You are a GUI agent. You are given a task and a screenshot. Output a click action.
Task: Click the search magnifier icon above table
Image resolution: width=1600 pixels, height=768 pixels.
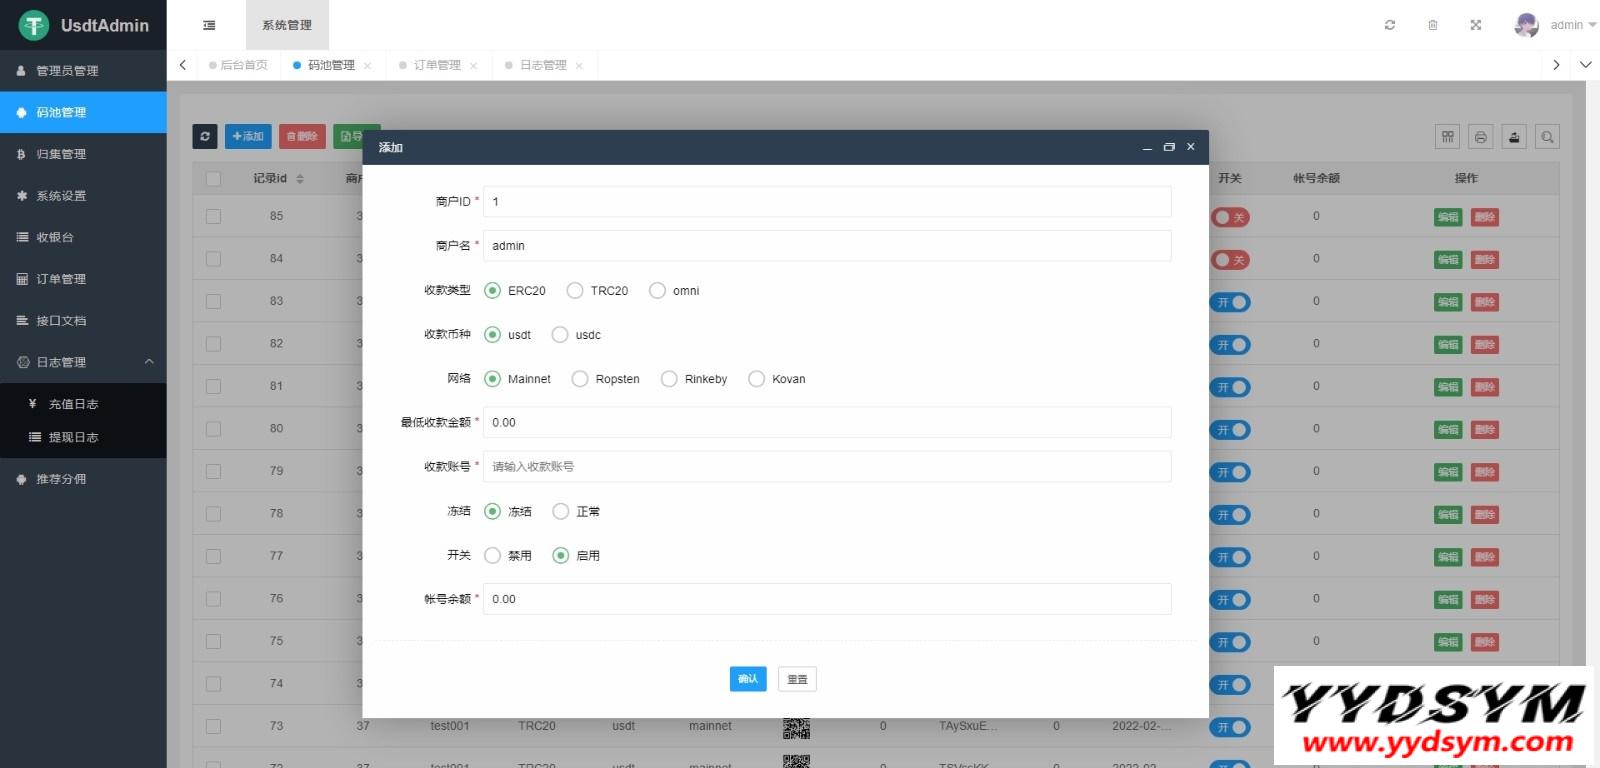click(1547, 137)
